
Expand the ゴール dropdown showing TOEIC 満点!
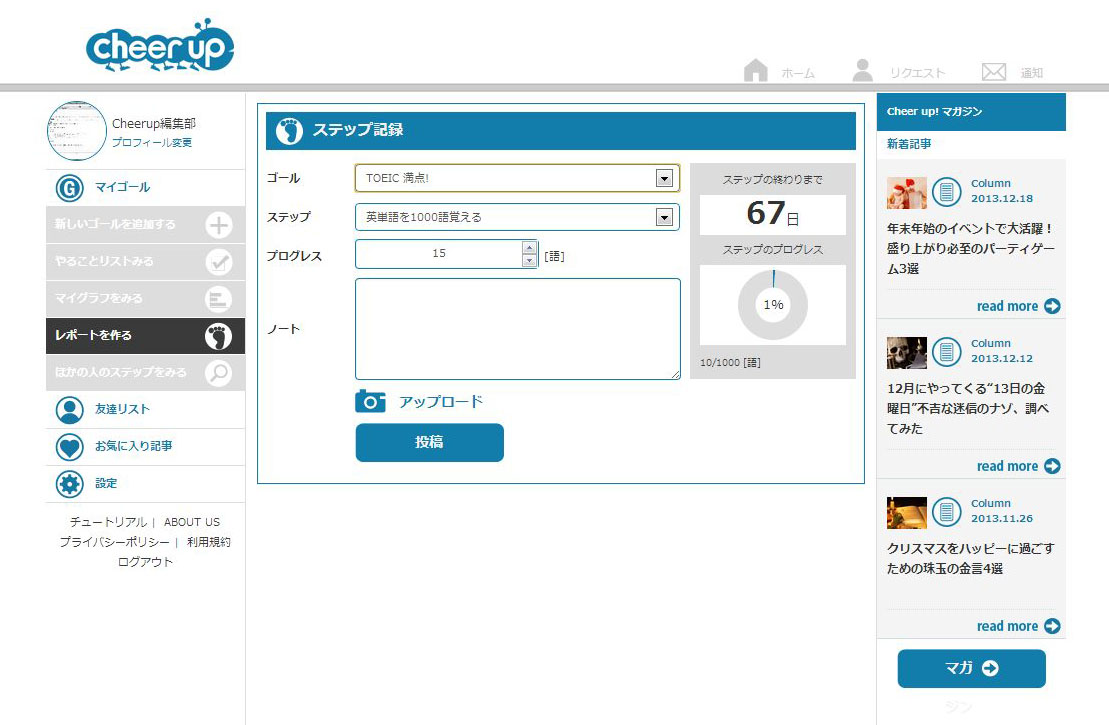pos(663,178)
